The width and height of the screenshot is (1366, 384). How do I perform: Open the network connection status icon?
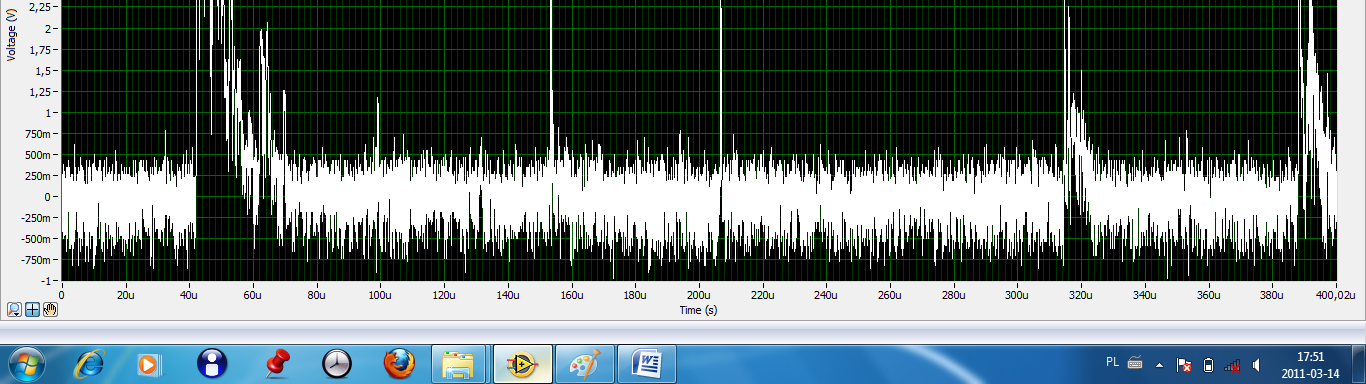click(1233, 365)
